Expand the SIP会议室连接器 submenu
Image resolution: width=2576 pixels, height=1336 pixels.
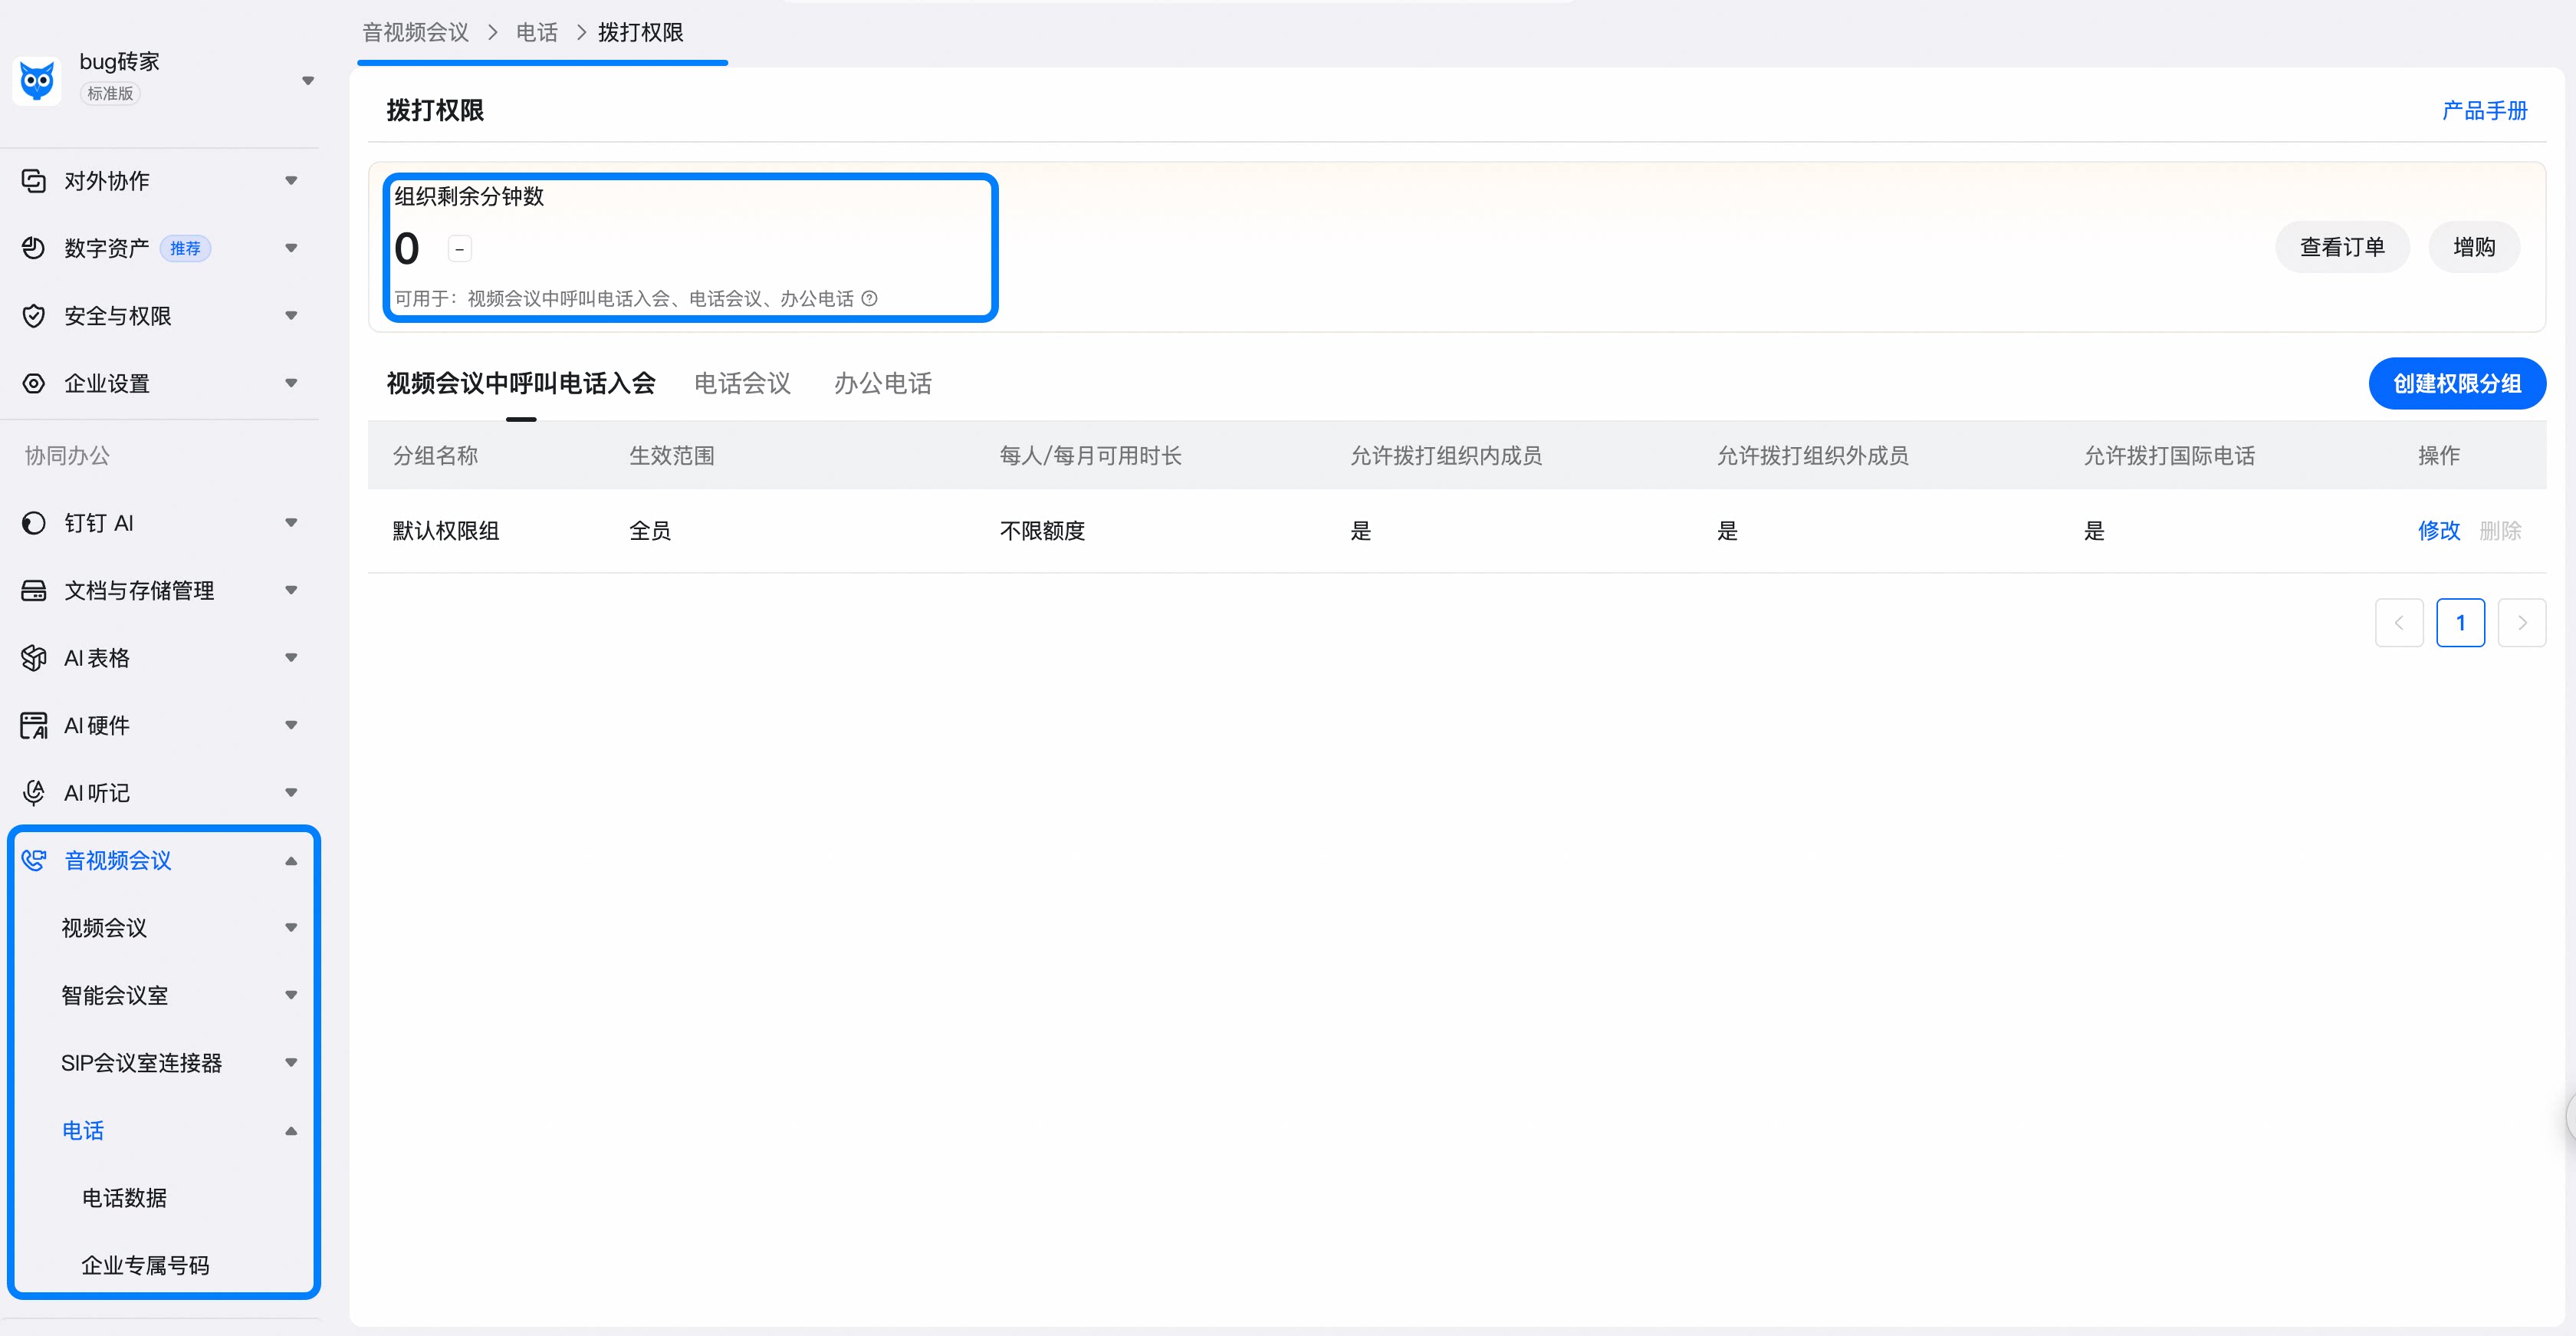(291, 1063)
